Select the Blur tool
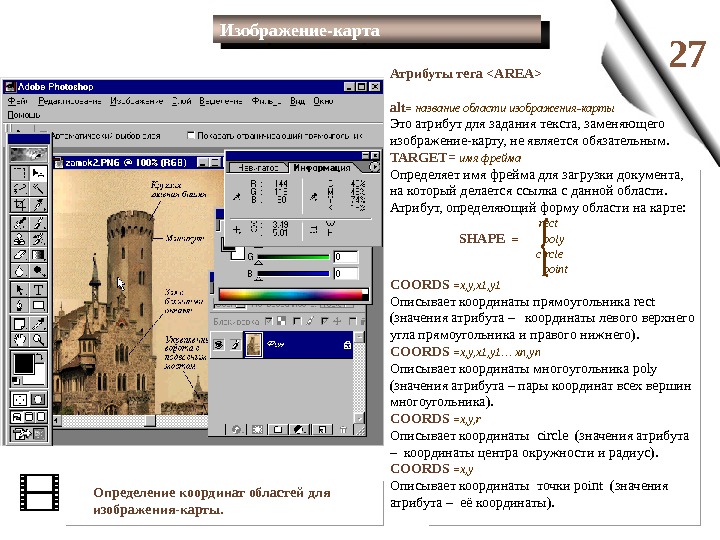The width and height of the screenshot is (720, 540). [x=19, y=270]
